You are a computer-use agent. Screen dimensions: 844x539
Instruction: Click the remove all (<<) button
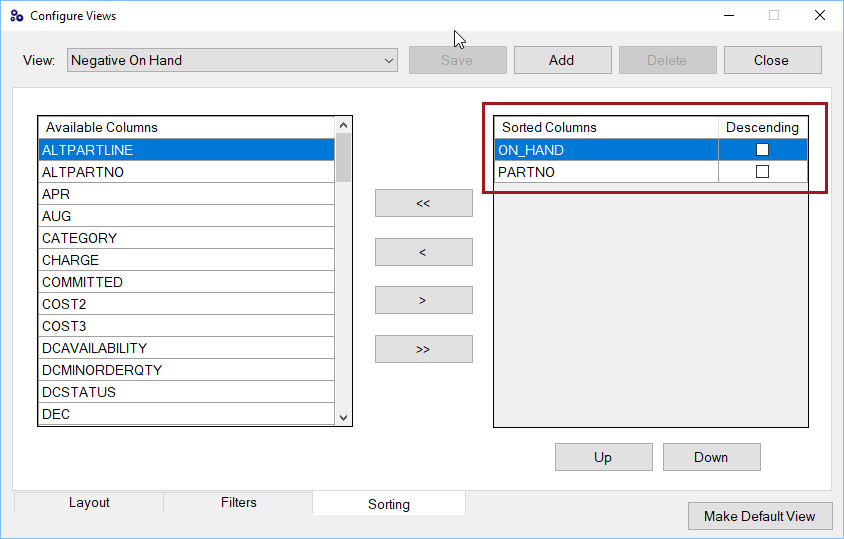coord(424,203)
